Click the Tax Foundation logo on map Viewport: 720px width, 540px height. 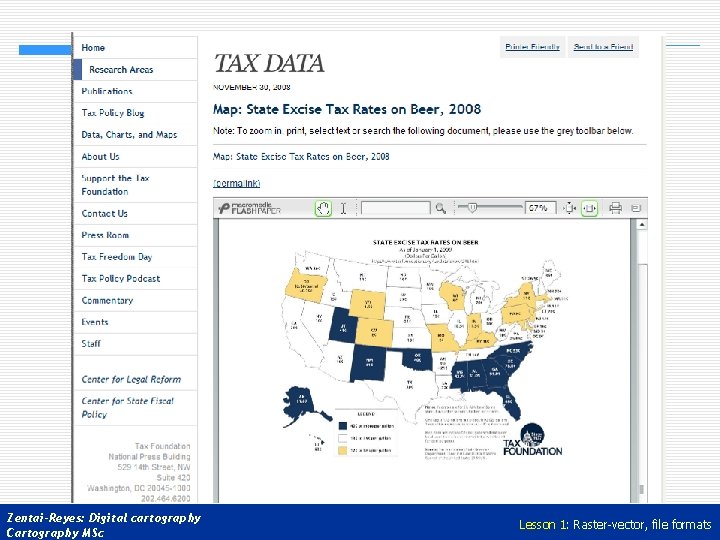(x=532, y=440)
